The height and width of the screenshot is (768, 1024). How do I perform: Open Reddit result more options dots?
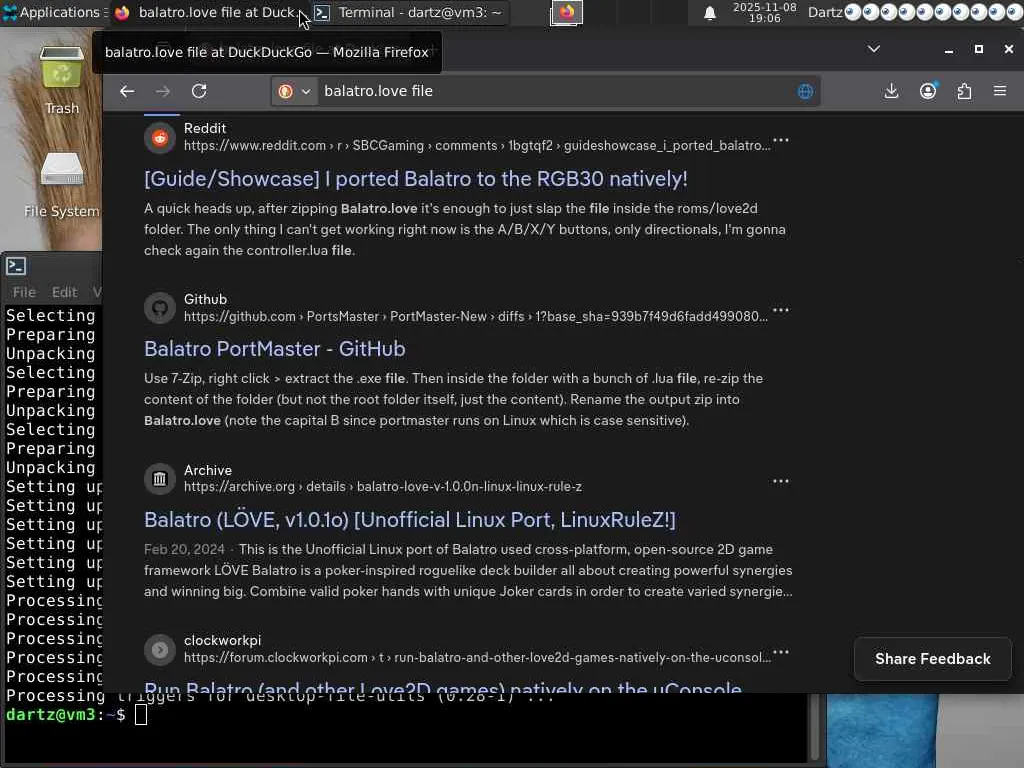pos(781,140)
